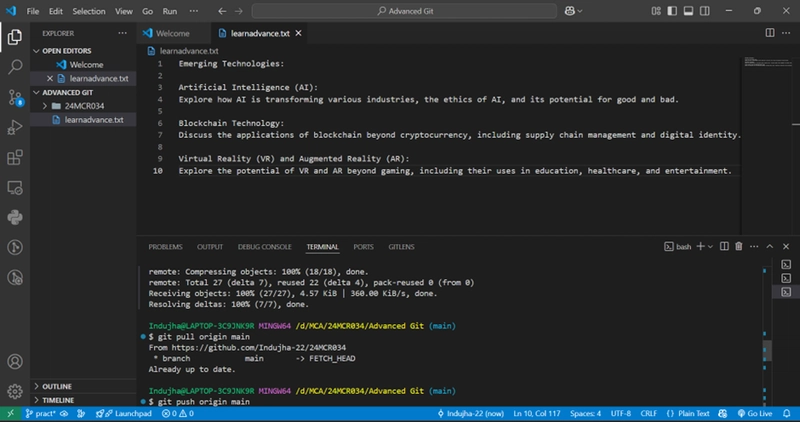Close the terminal panel
800x422 pixels.
tap(786, 246)
